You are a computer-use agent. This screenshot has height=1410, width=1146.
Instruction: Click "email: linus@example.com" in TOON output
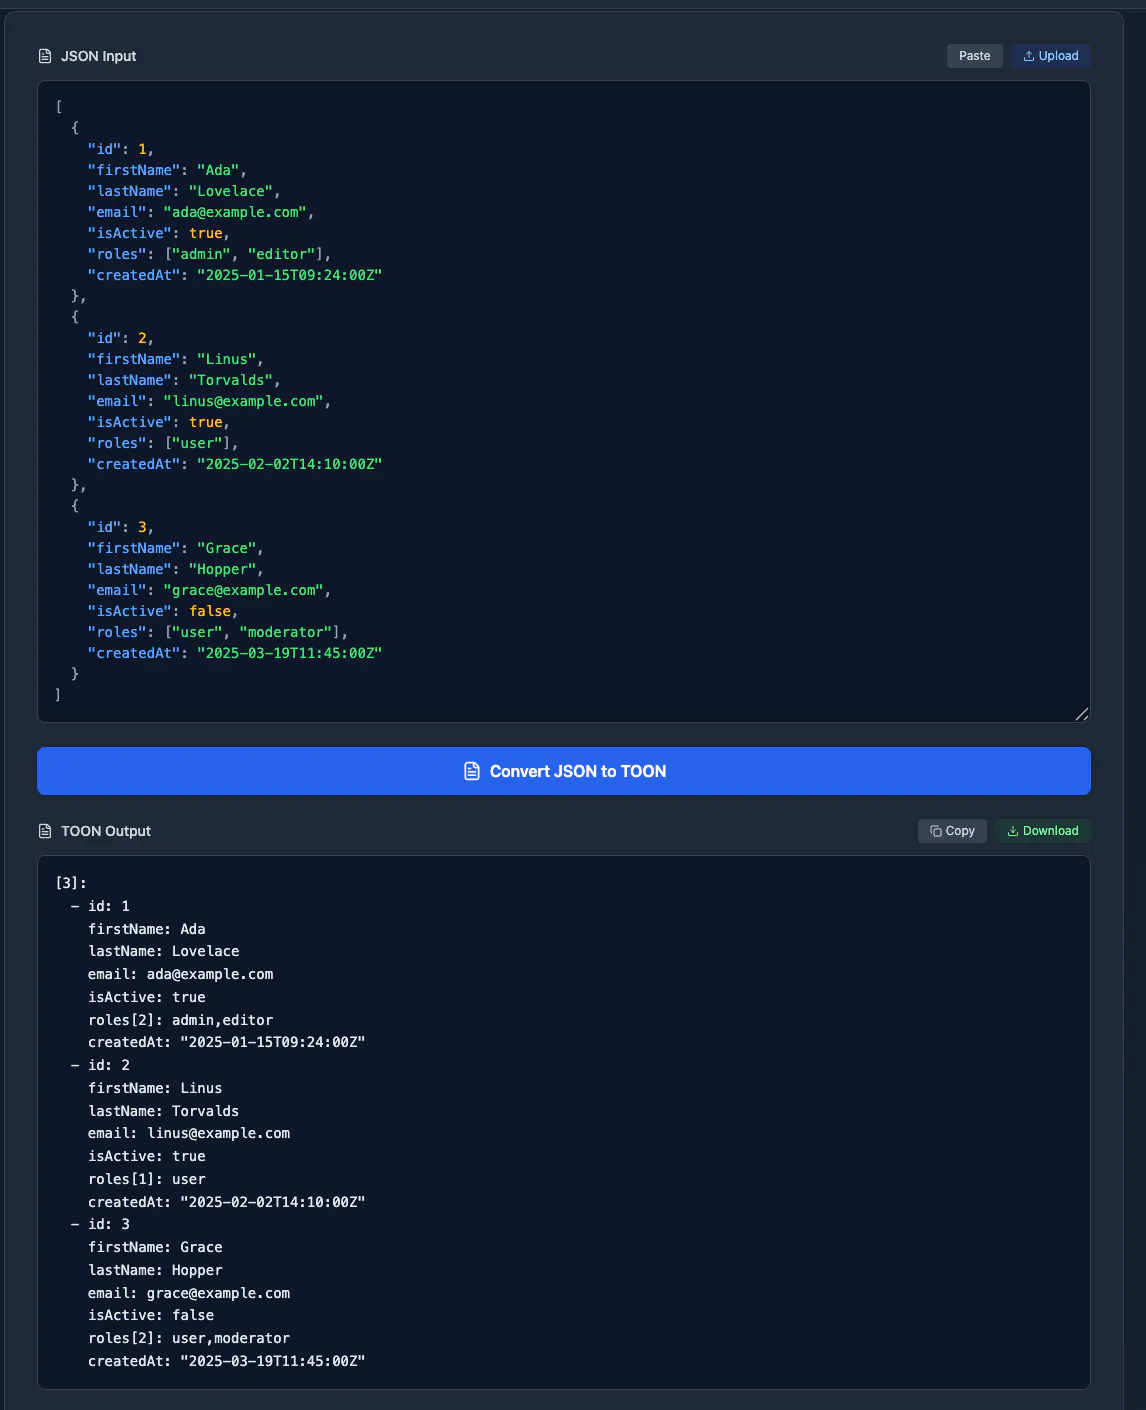[x=189, y=1133]
